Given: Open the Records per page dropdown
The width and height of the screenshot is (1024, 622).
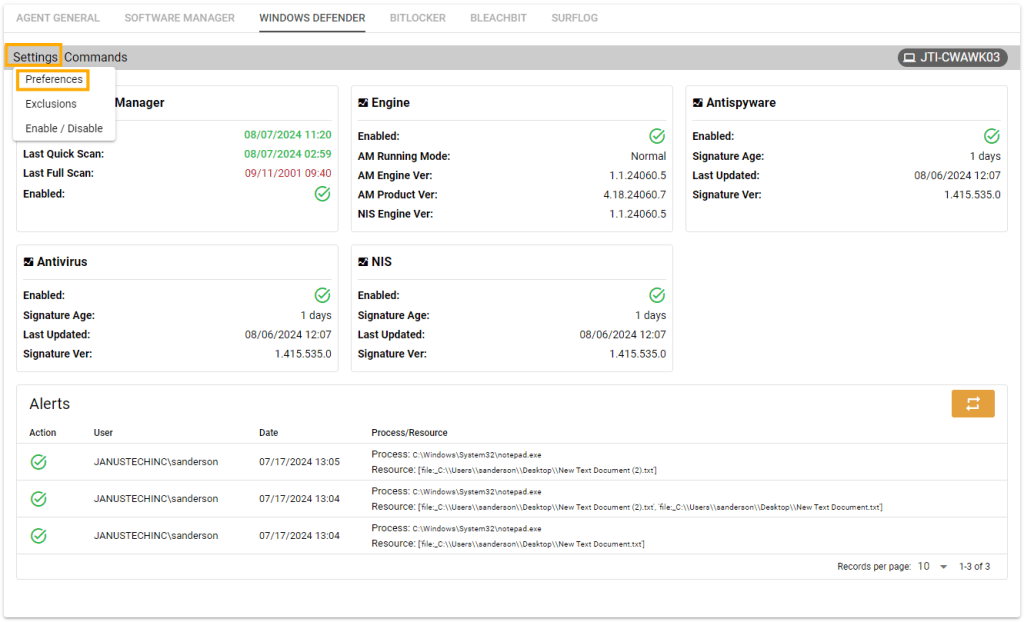Looking at the screenshot, I should (x=932, y=566).
